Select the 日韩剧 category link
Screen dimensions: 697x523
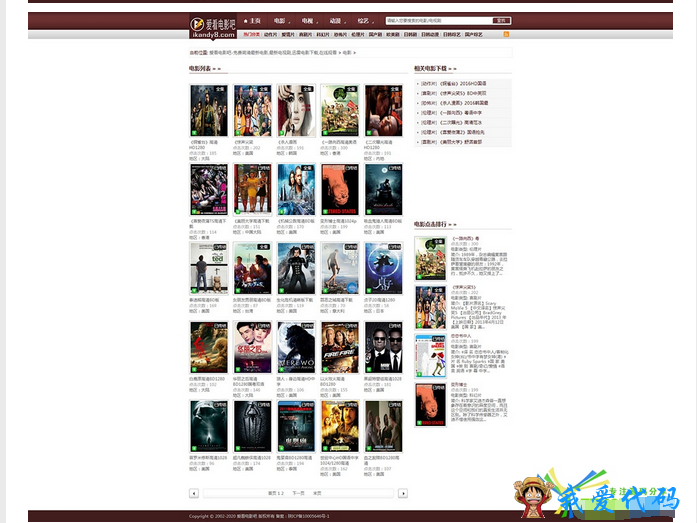pyautogui.click(x=410, y=35)
